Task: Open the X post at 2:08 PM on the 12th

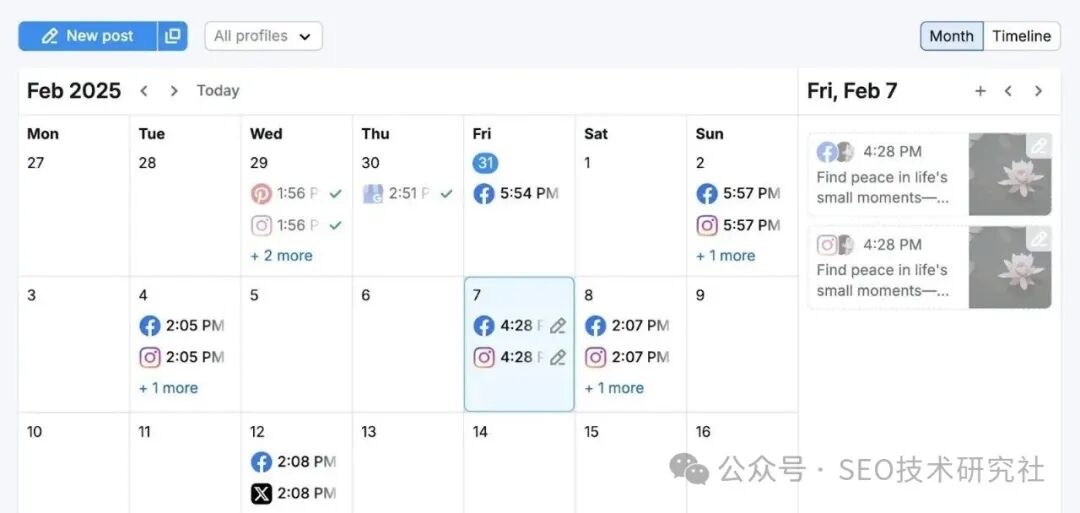Action: (x=294, y=493)
